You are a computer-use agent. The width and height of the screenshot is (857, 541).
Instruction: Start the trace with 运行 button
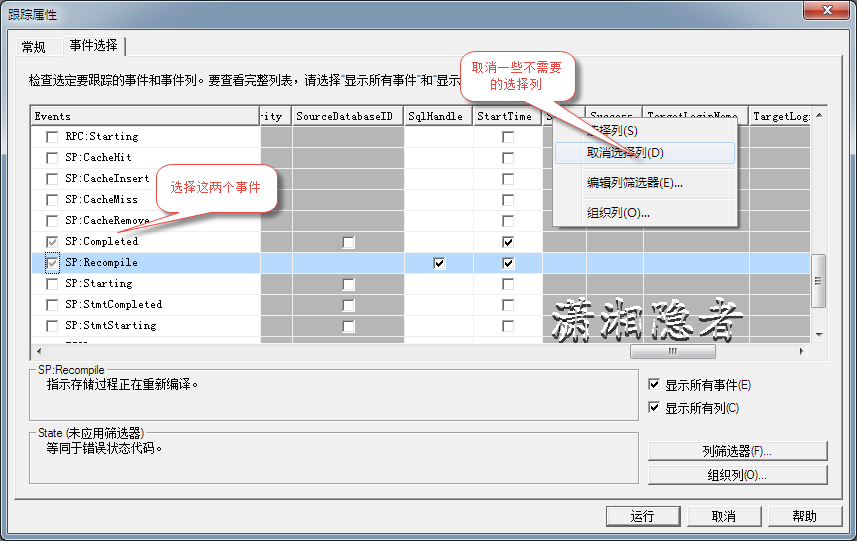click(x=643, y=516)
